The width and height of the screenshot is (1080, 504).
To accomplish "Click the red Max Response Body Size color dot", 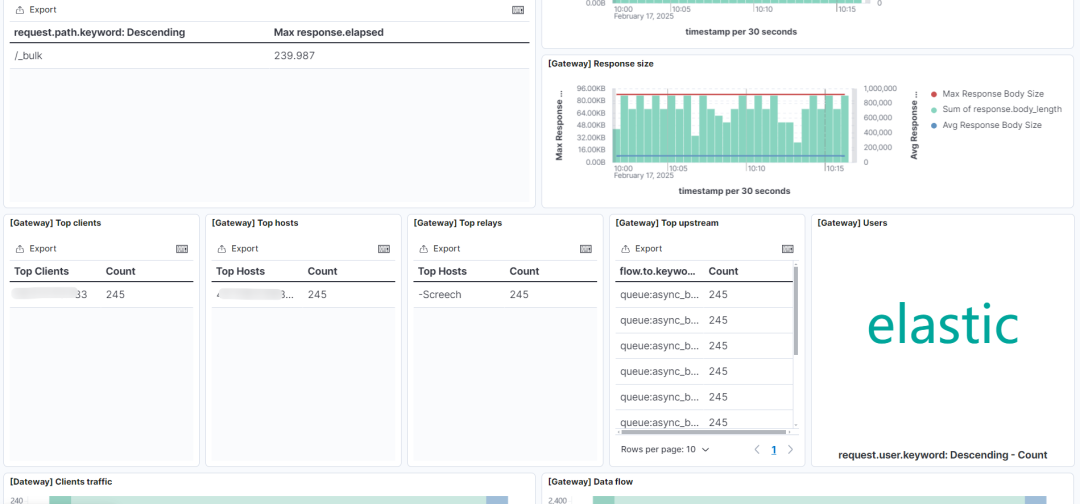I will coord(934,94).
